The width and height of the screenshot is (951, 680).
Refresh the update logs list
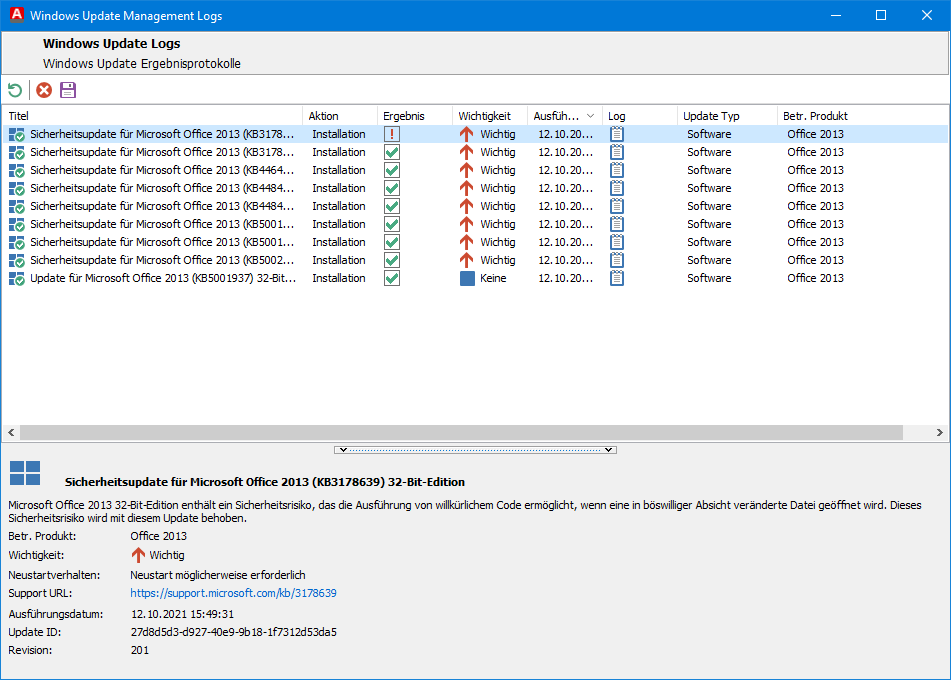point(15,90)
